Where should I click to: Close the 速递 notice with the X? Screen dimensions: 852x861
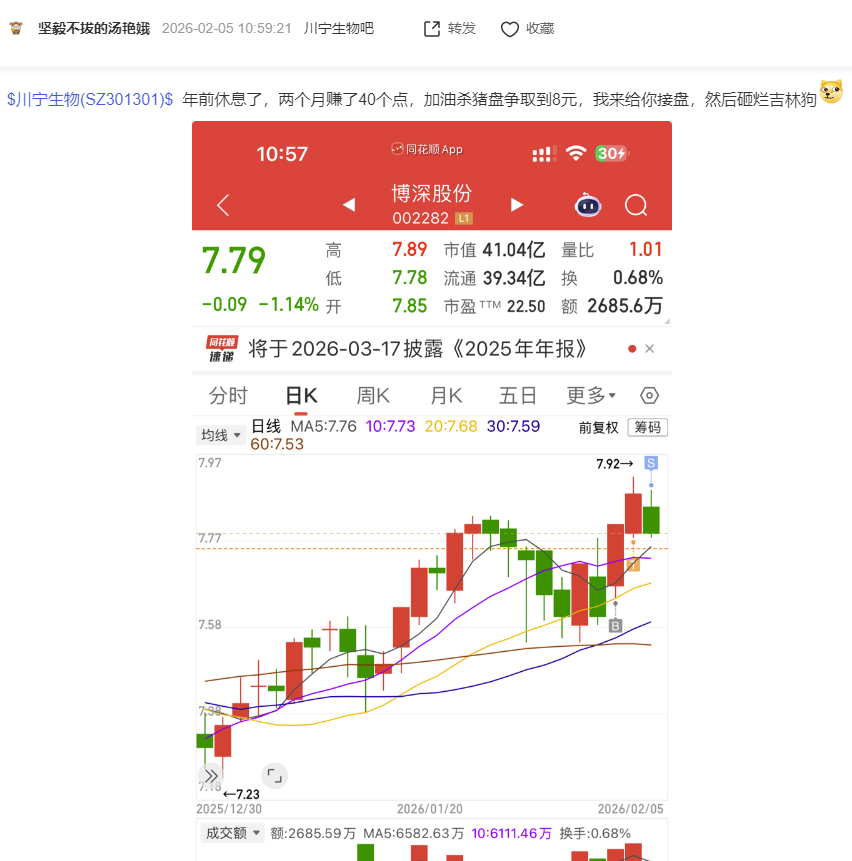(x=649, y=349)
